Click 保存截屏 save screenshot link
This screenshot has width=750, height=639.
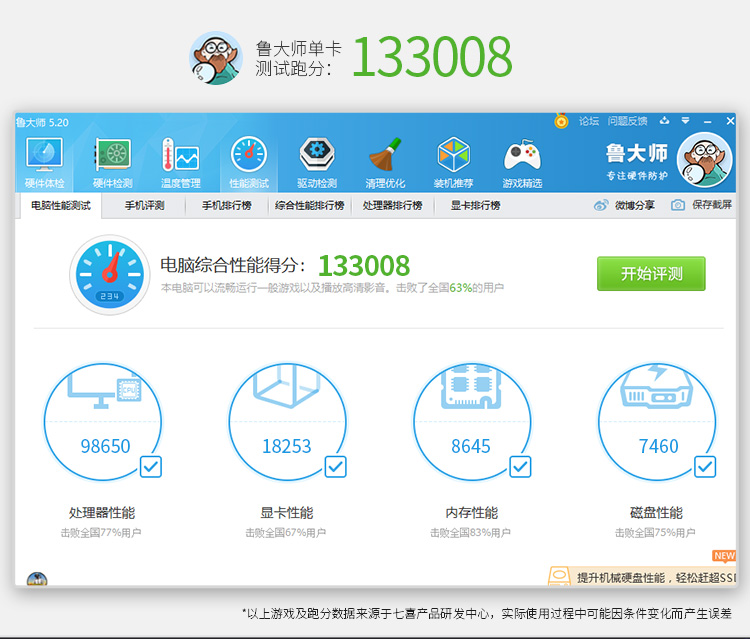click(x=712, y=205)
